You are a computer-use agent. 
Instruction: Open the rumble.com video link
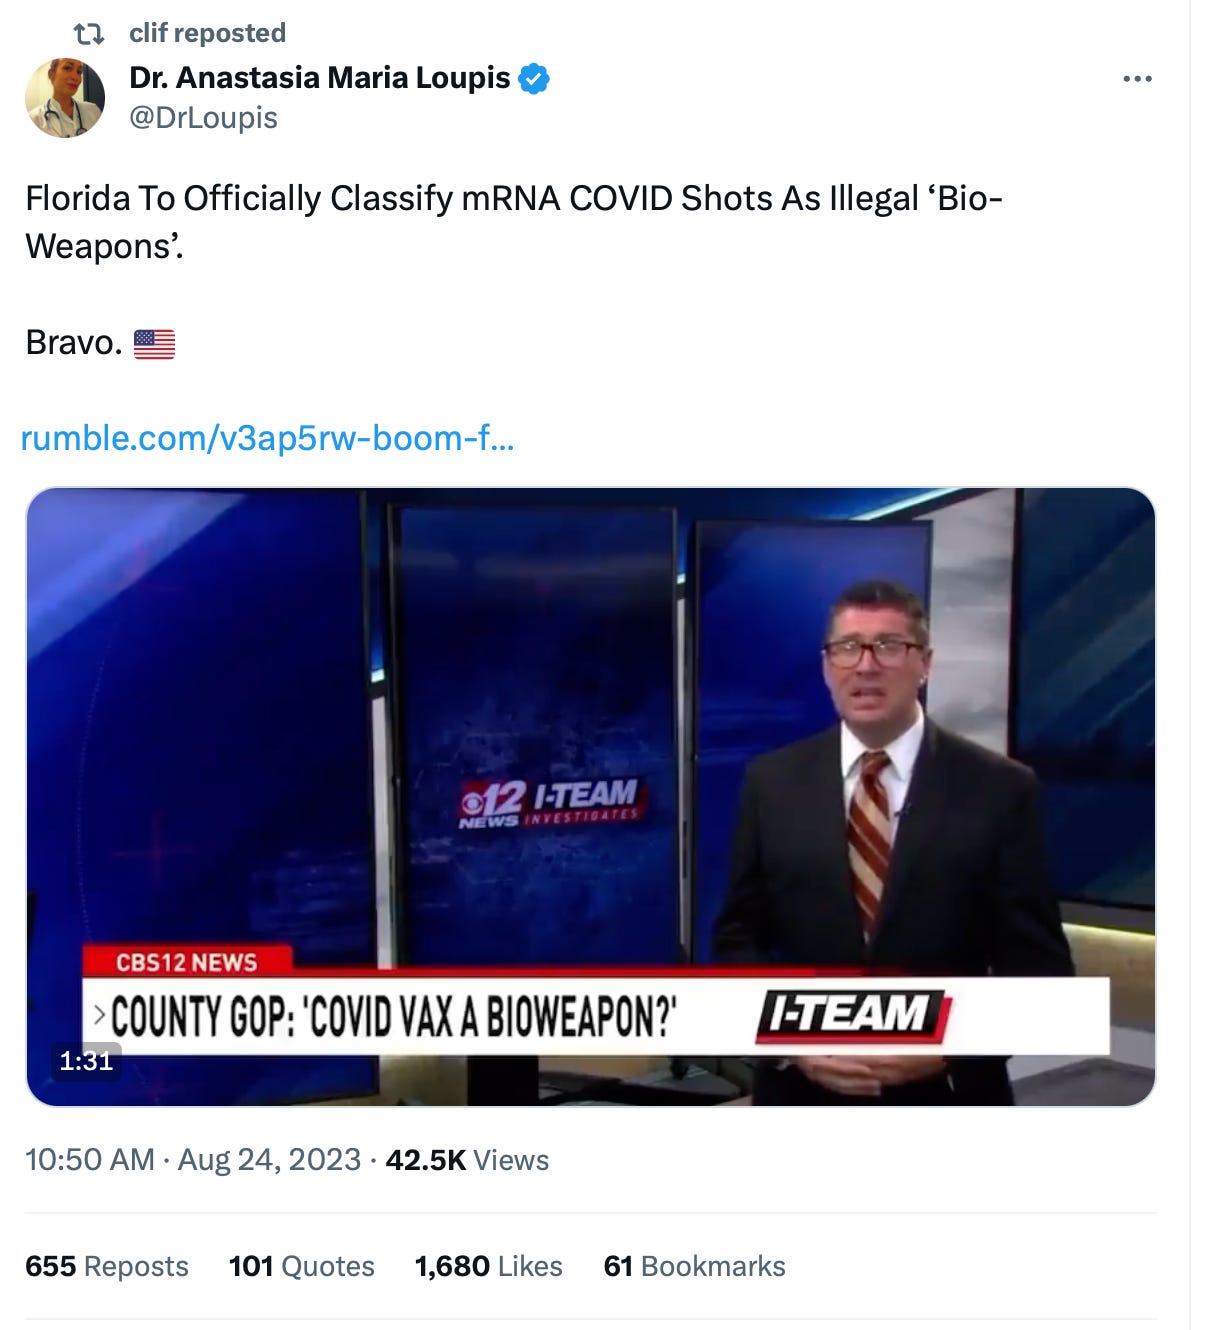(x=267, y=437)
